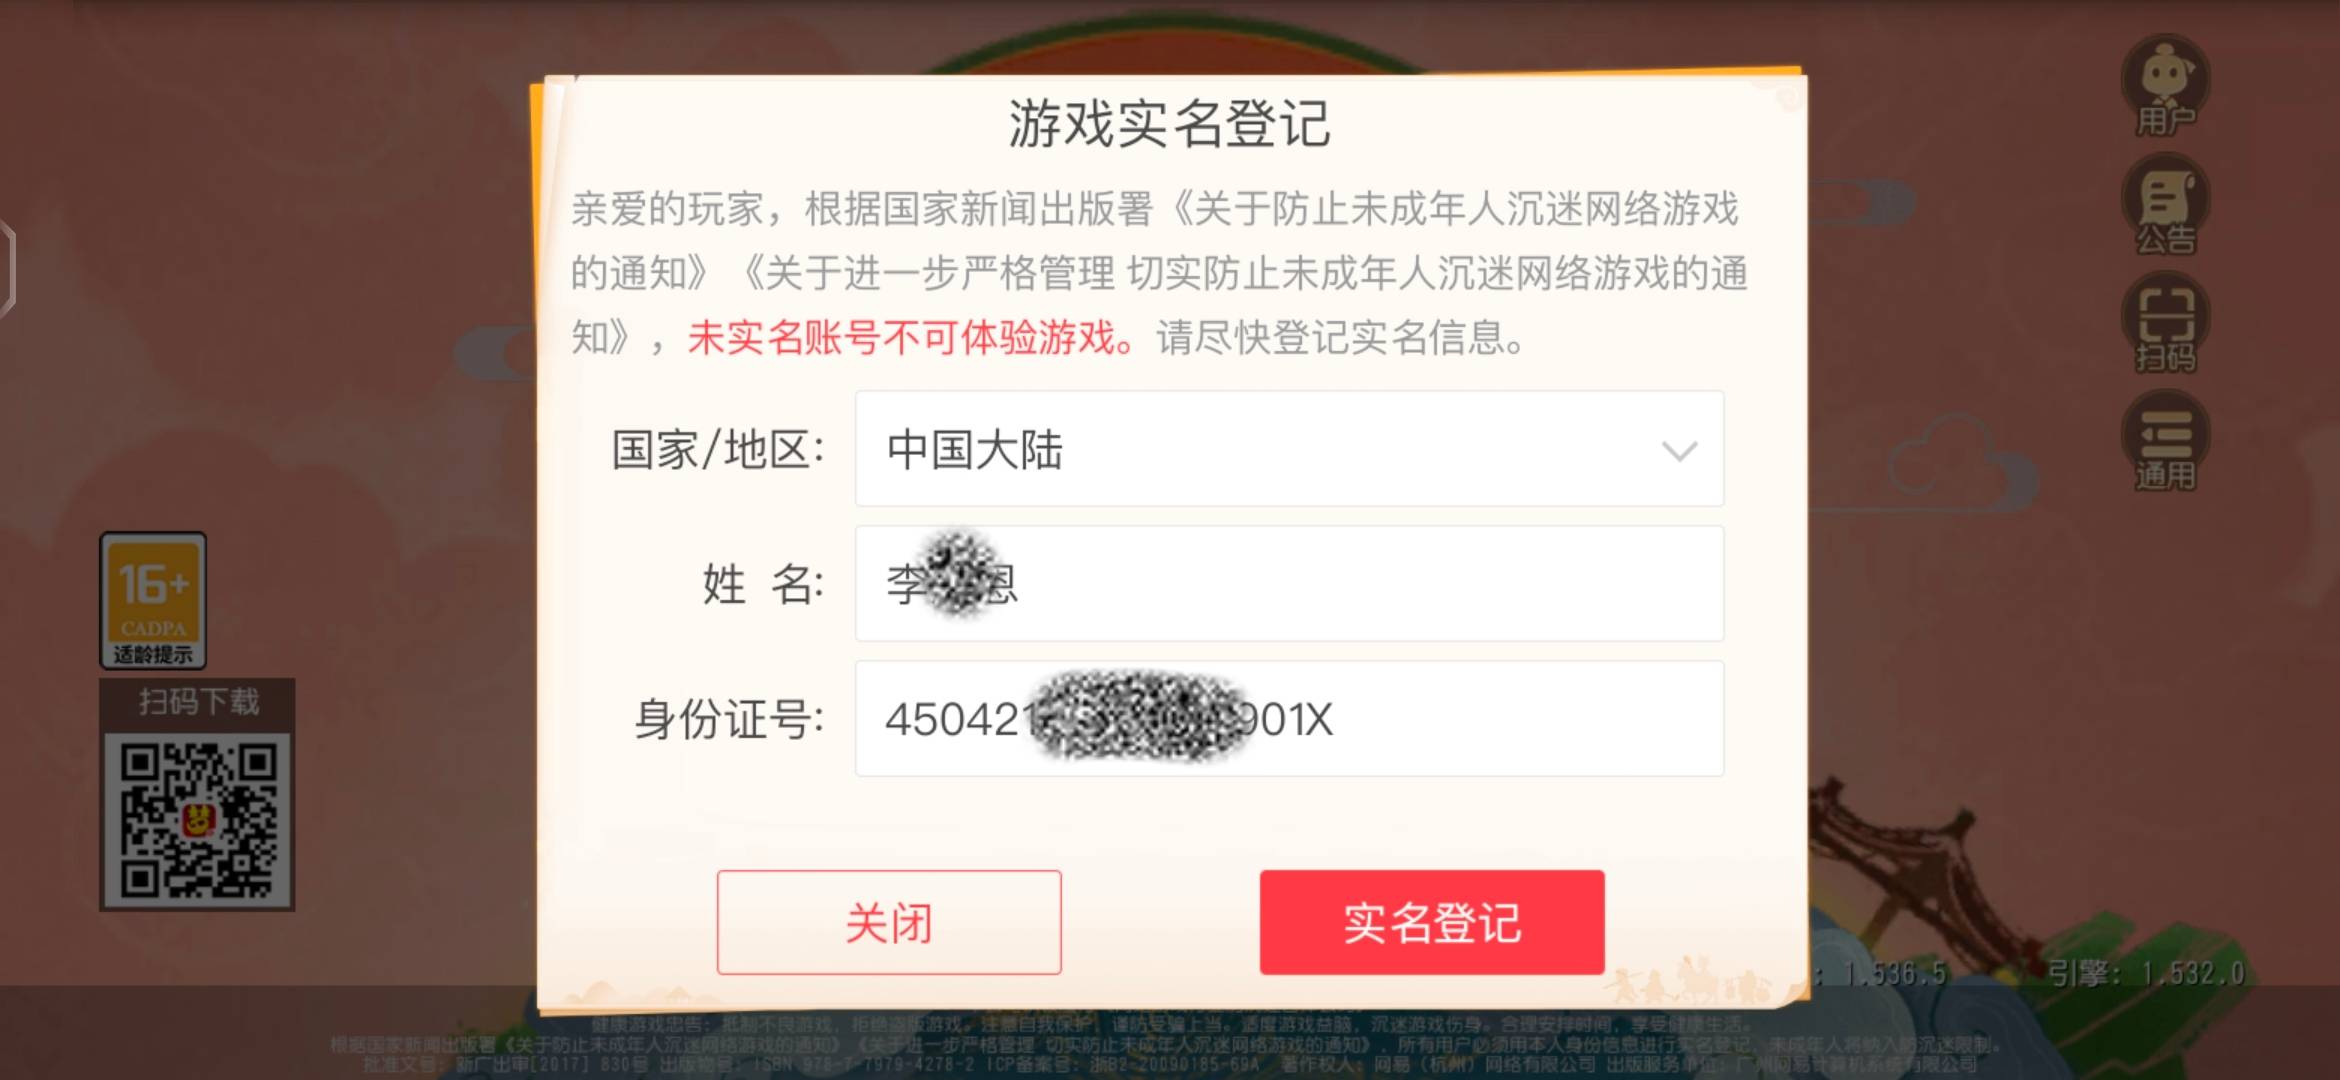Screen dimensions: 2340x1080
Task: Click the 国家/地区 field label
Action: point(717,450)
